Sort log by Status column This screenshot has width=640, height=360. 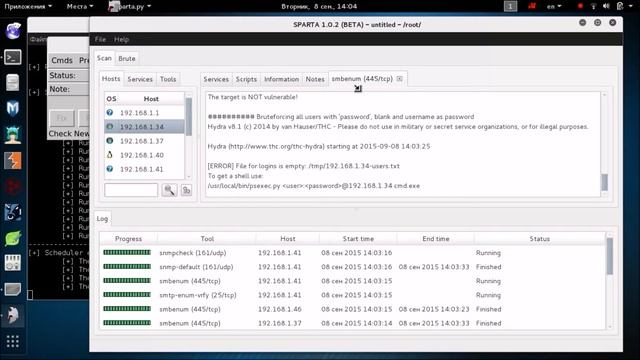coord(539,239)
